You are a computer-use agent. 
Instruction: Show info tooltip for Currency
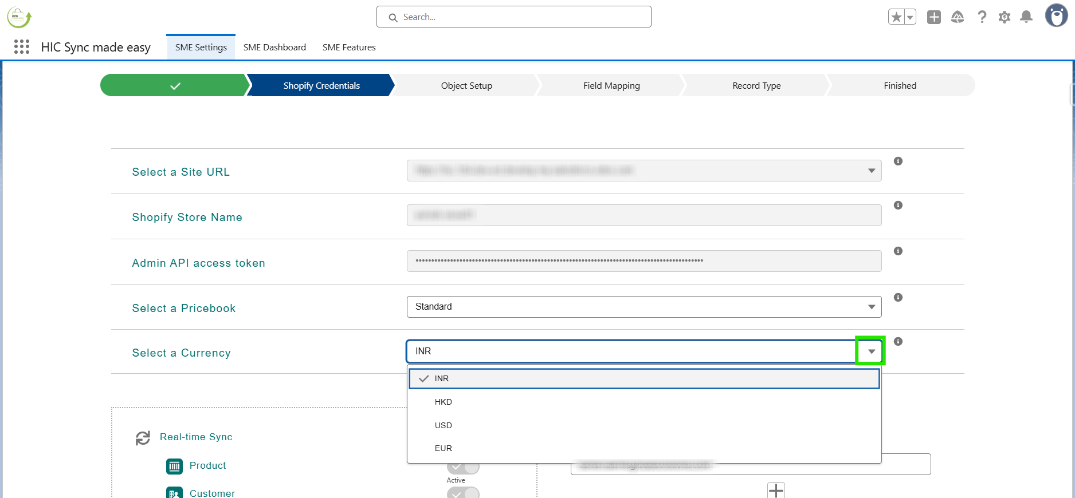point(898,342)
